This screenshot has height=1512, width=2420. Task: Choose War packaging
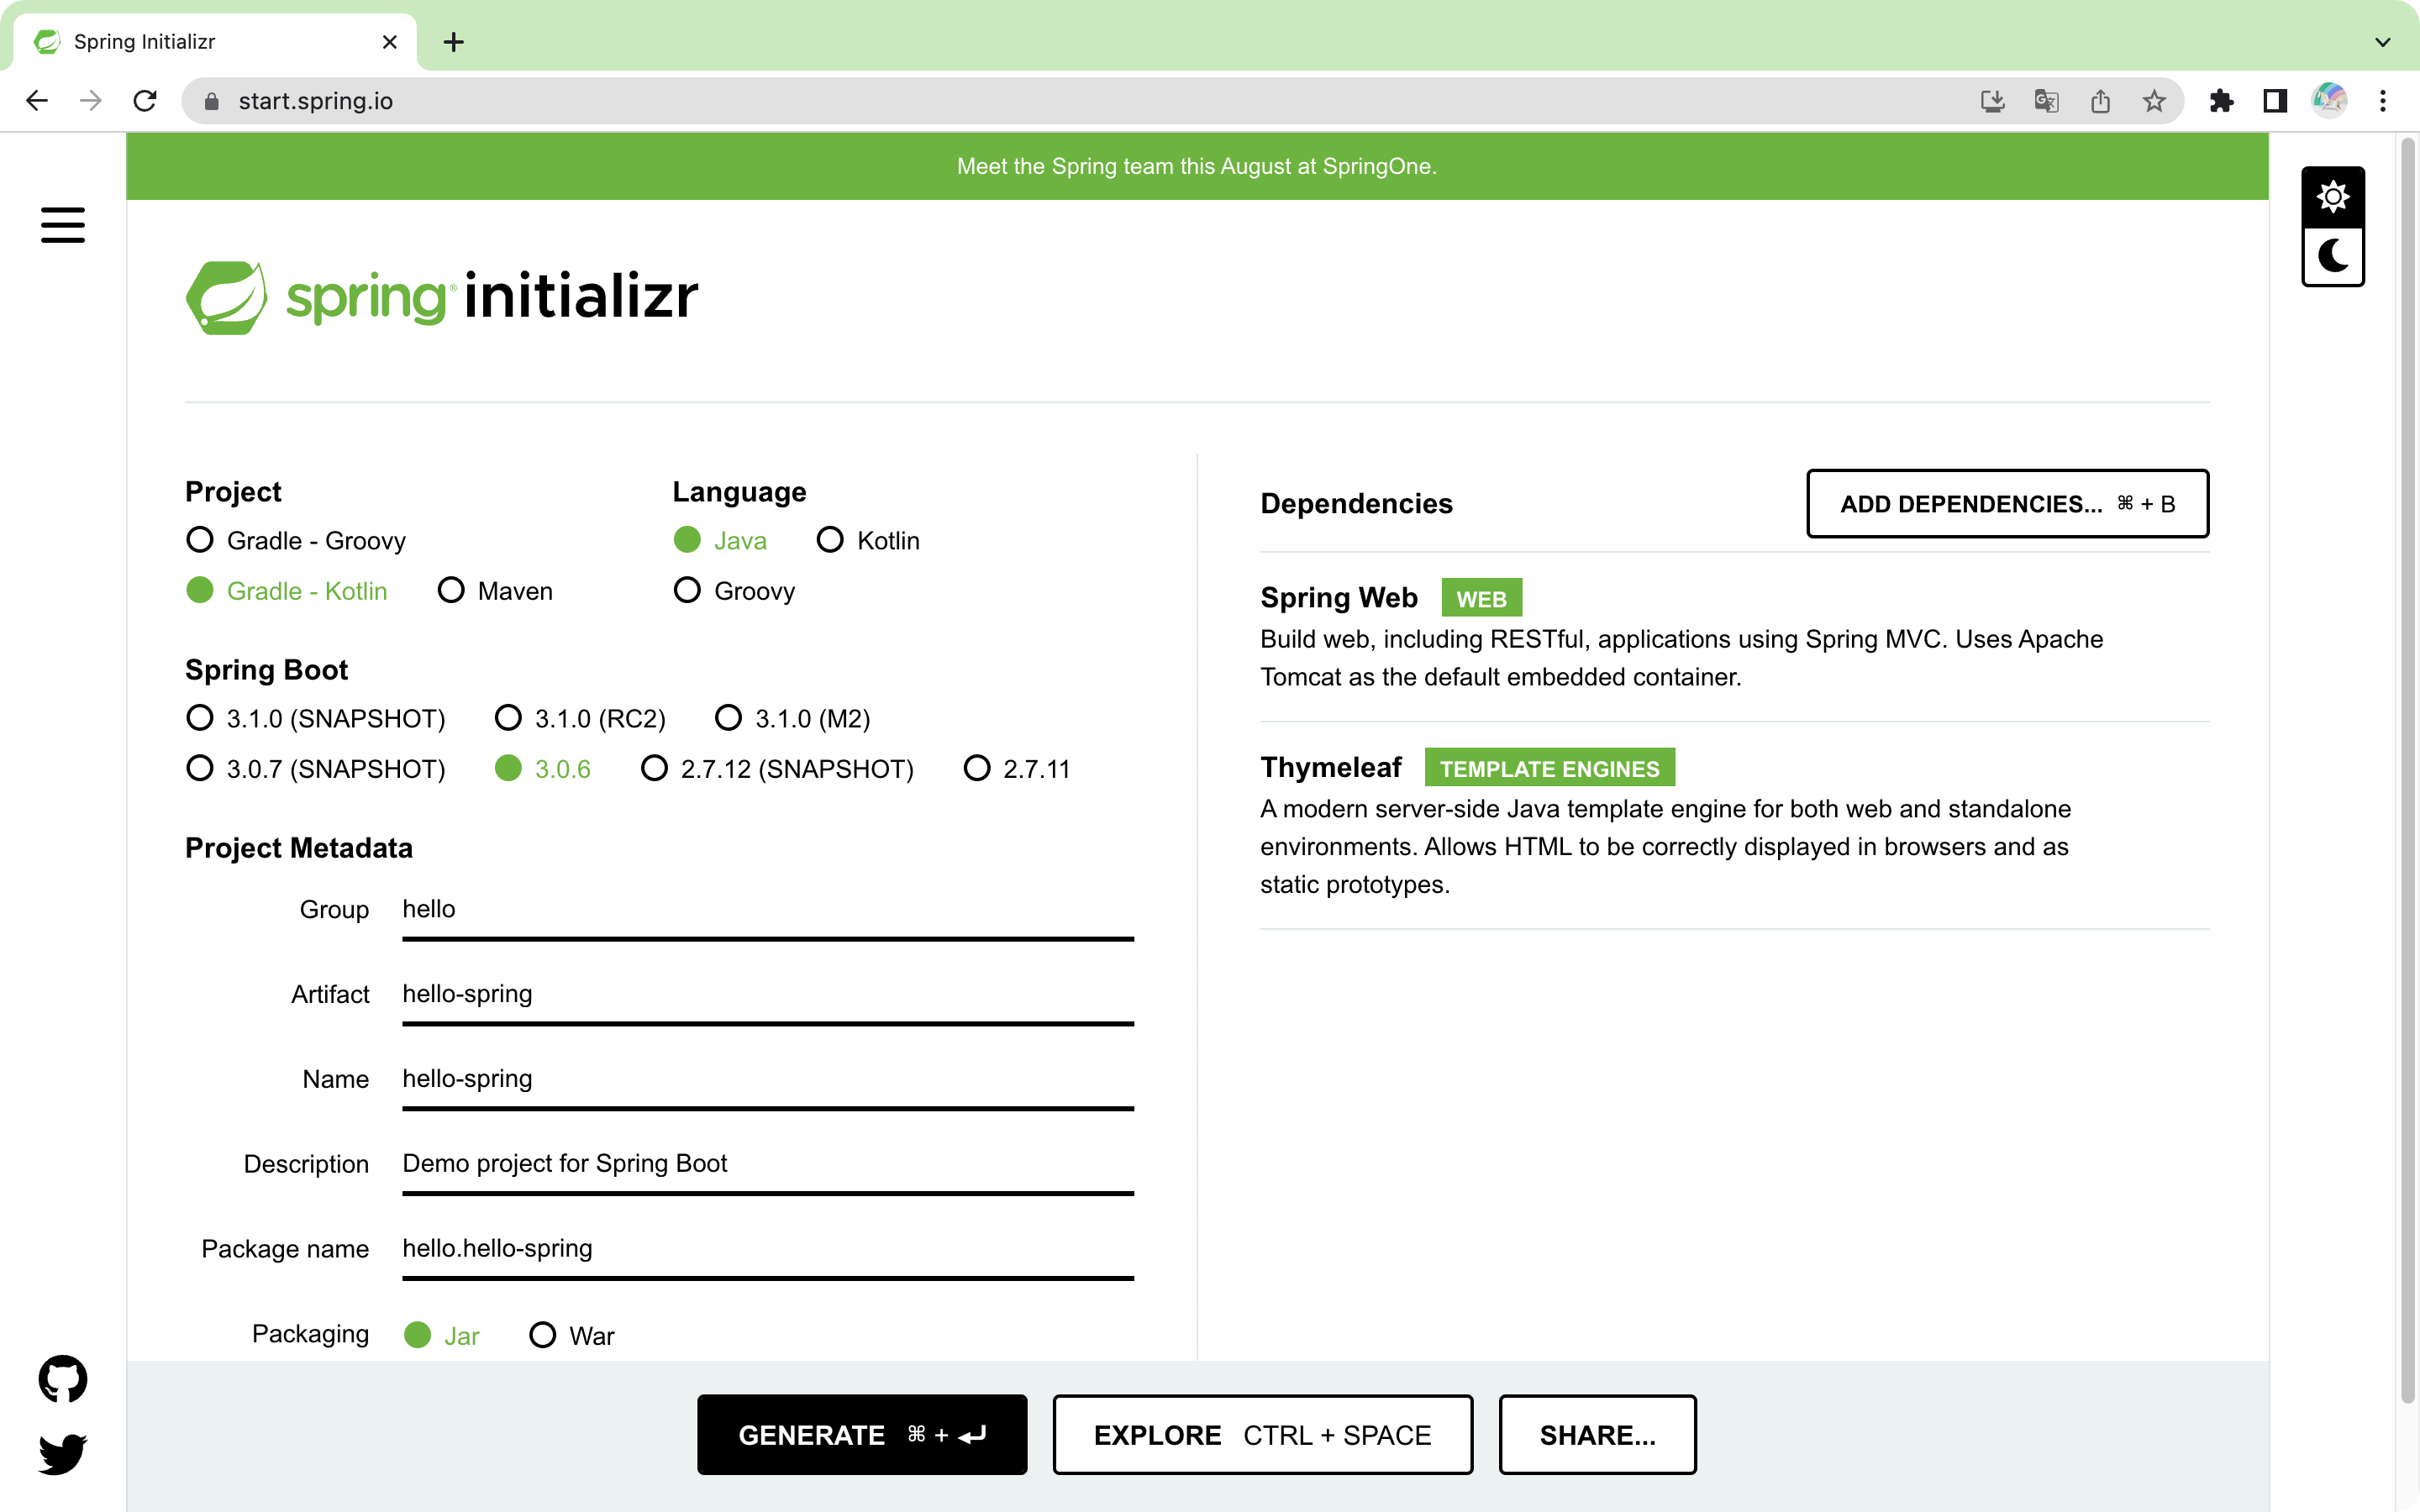(x=572, y=1336)
